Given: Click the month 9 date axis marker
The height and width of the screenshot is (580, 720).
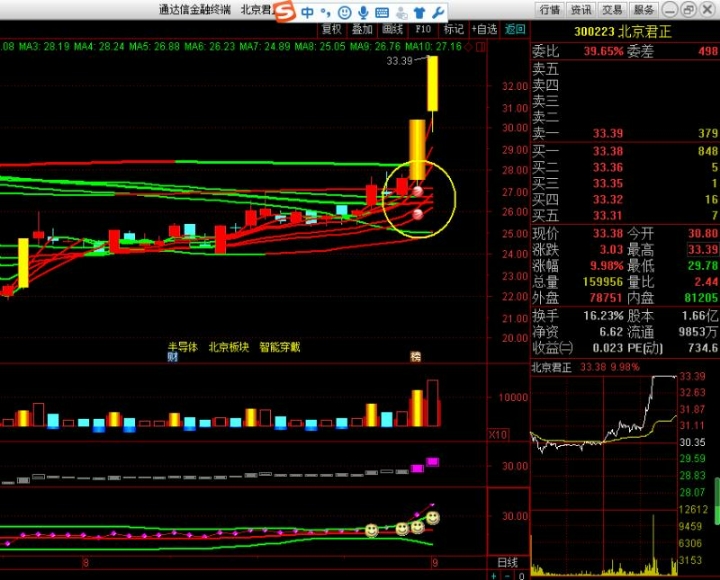Looking at the screenshot, I should click(435, 563).
